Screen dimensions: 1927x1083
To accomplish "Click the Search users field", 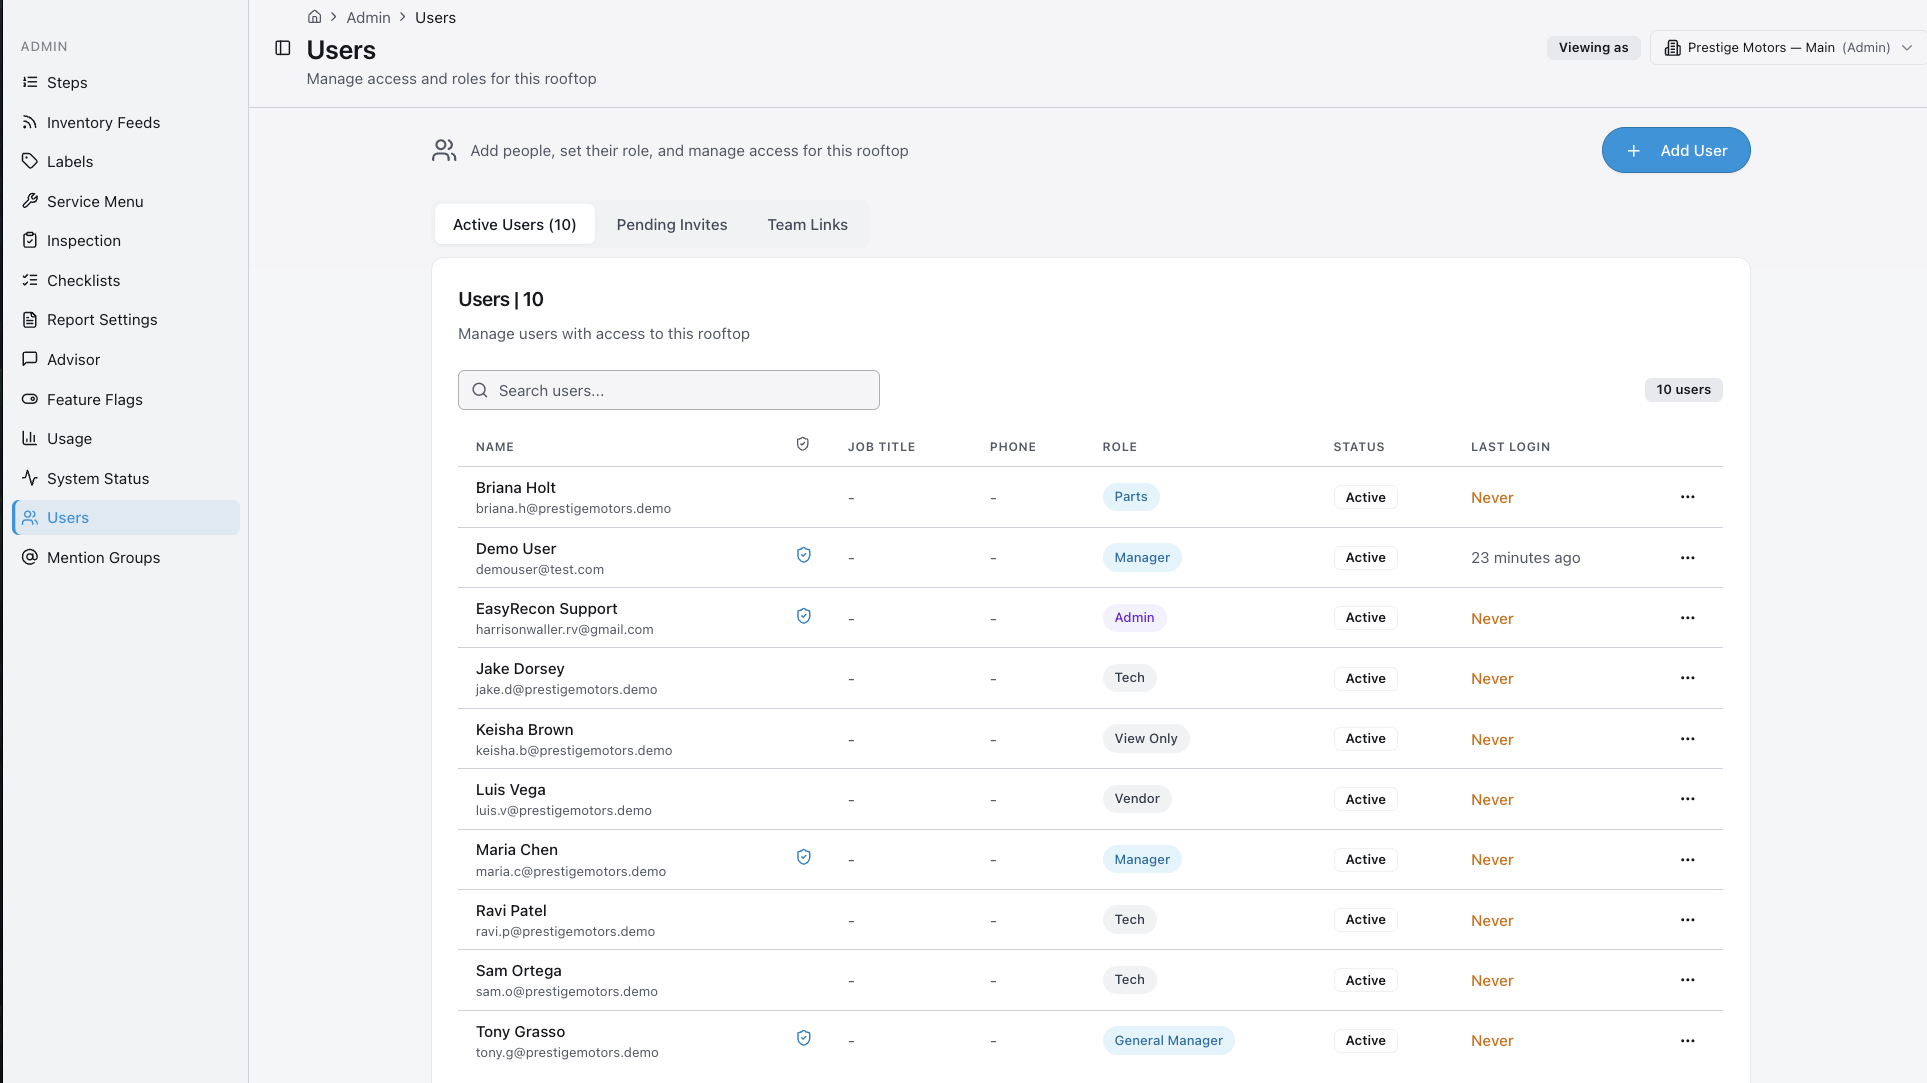I will 669,390.
